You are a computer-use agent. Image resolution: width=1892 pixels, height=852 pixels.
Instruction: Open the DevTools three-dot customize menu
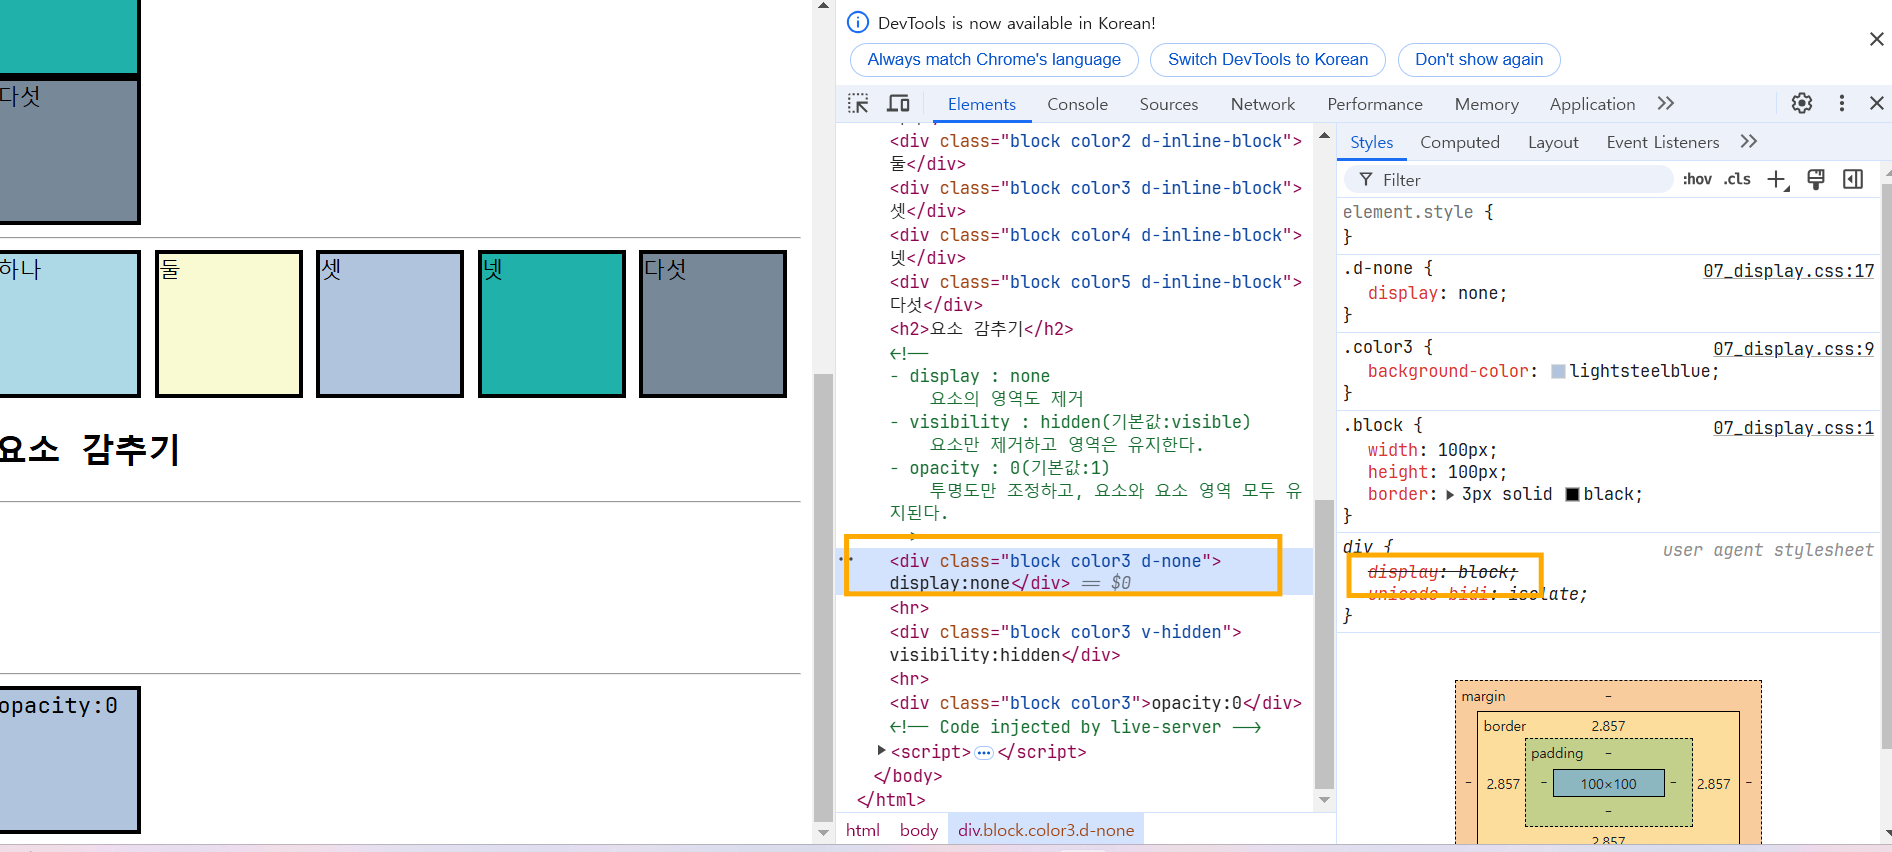(x=1842, y=103)
